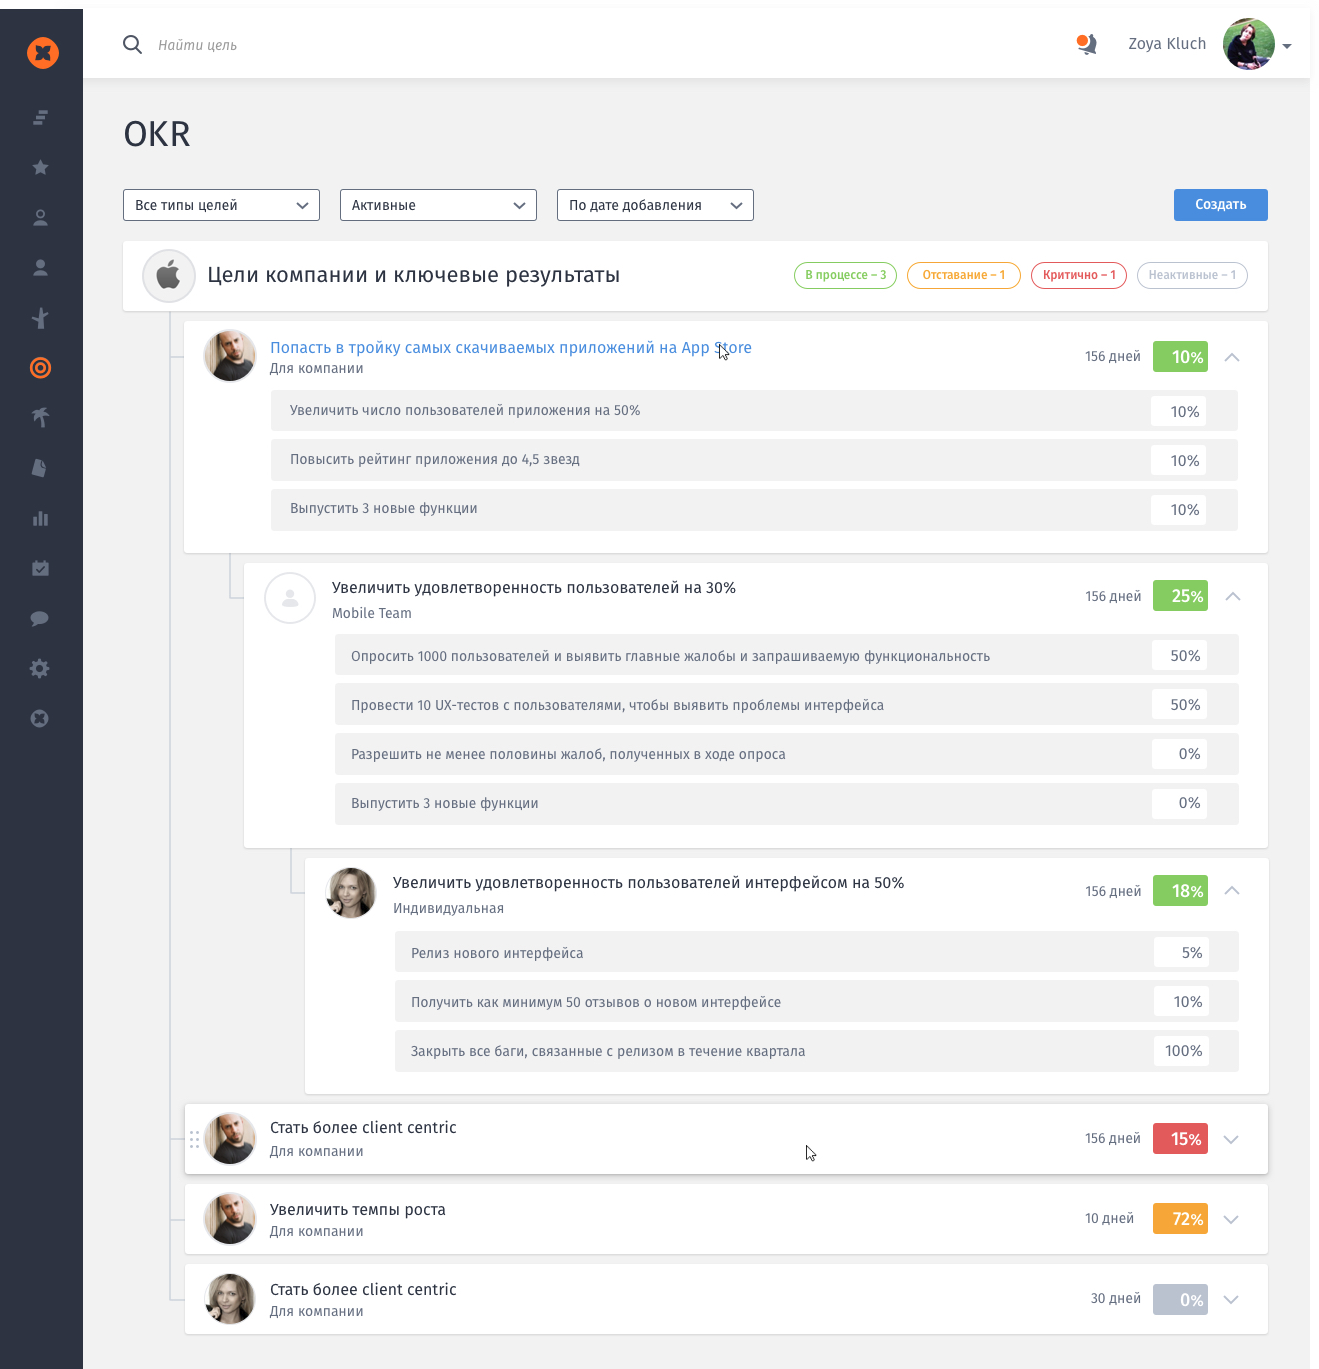Select 'Провести 10 UX-тестов' key result
This screenshot has width=1319, height=1369.
pyautogui.click(x=787, y=704)
